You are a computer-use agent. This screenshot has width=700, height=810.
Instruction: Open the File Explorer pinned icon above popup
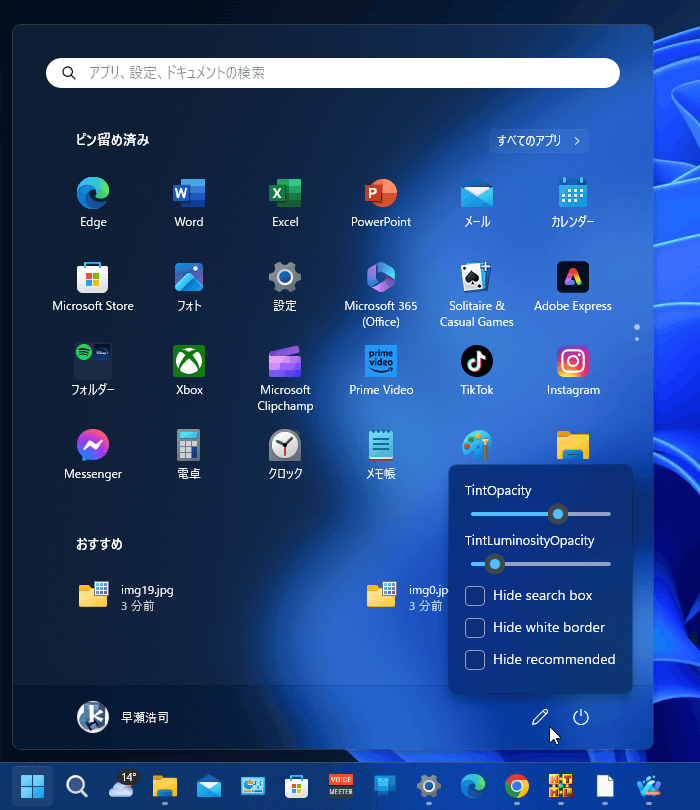[x=572, y=445]
